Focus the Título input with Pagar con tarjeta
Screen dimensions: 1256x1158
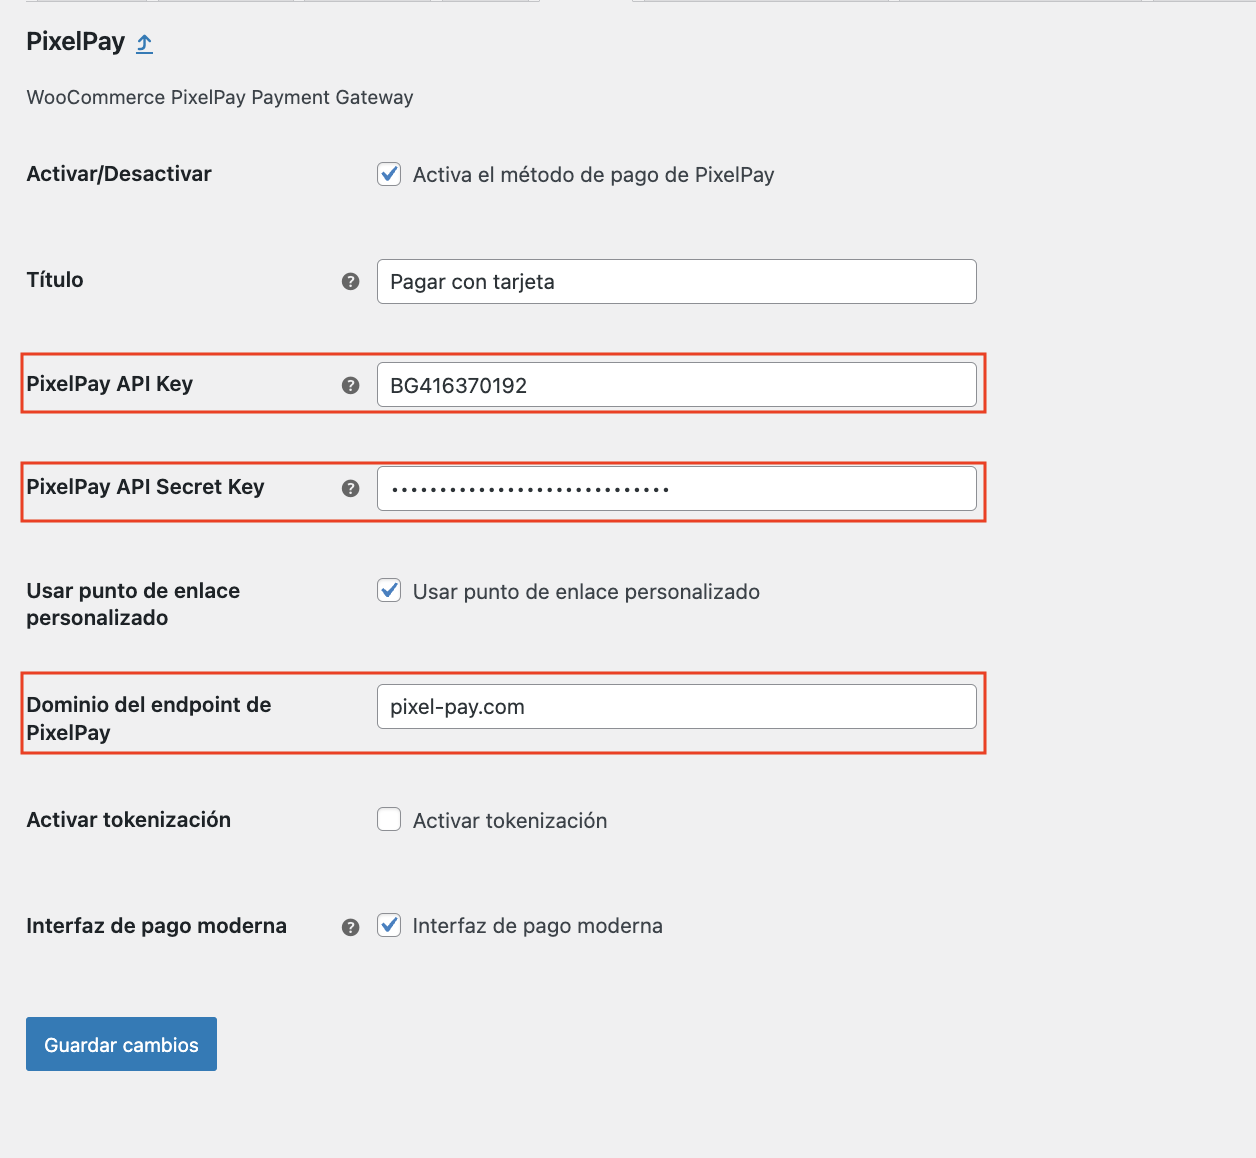click(x=676, y=282)
